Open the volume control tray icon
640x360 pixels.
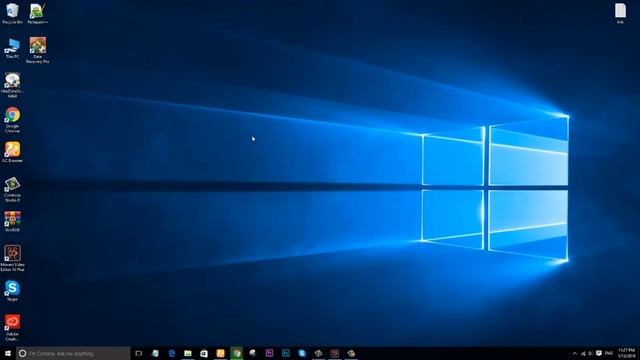click(x=590, y=353)
